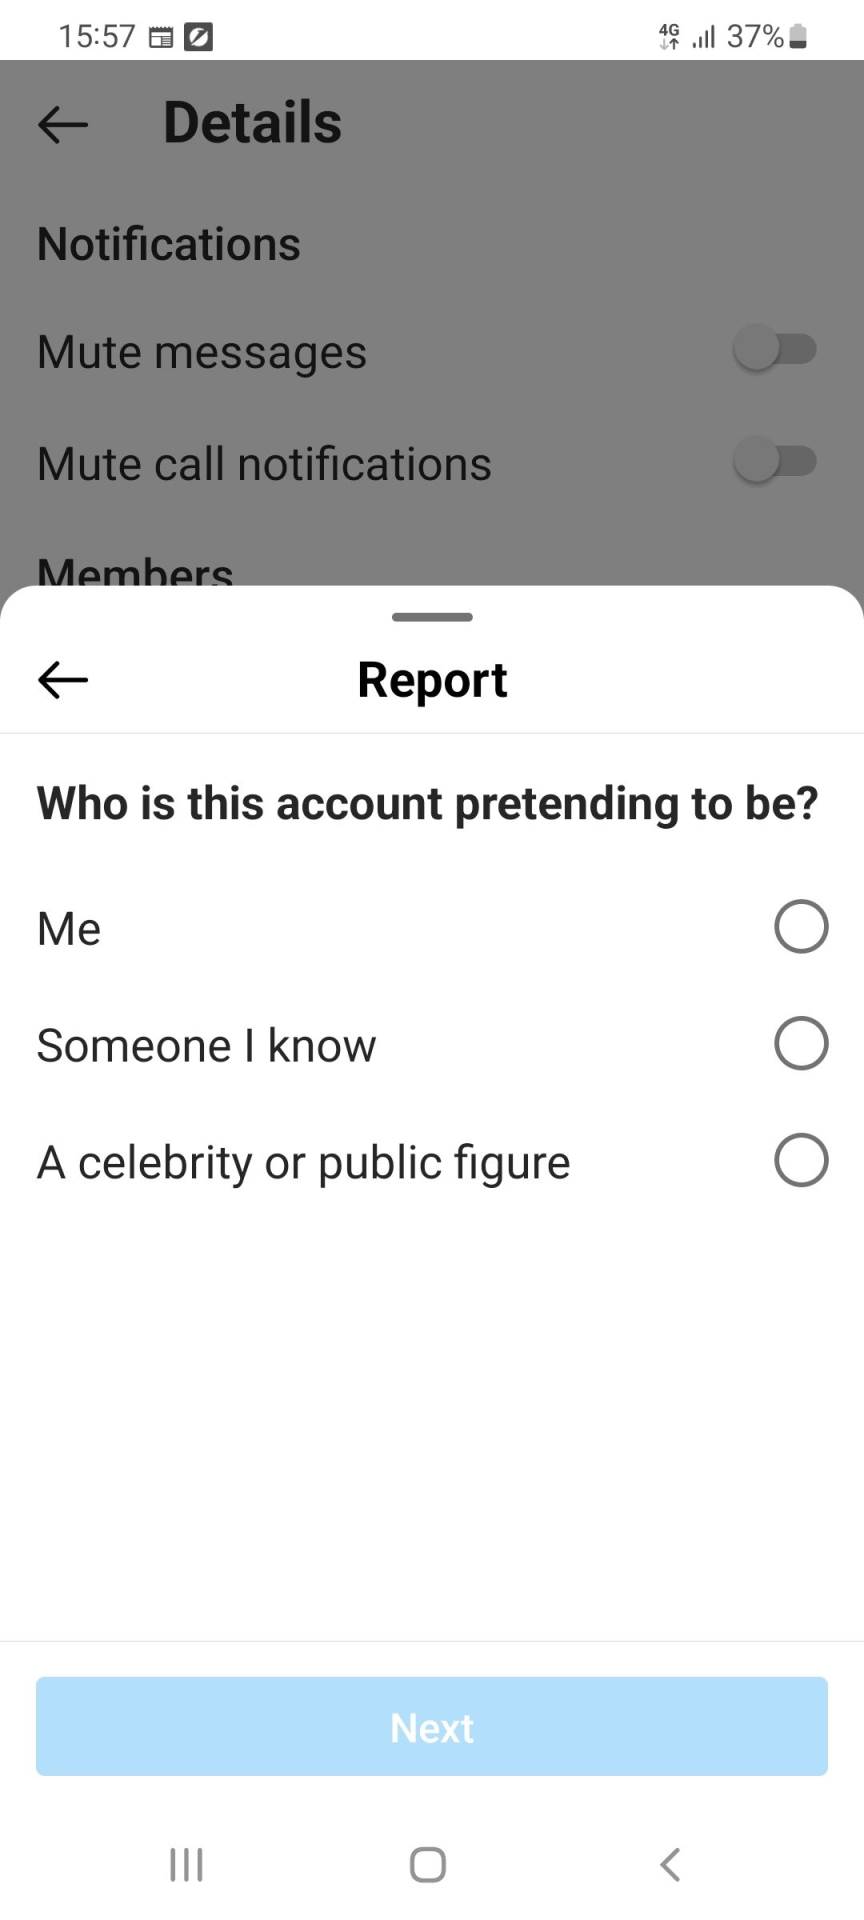
Task: Open Android recent apps button
Action: [186, 1864]
